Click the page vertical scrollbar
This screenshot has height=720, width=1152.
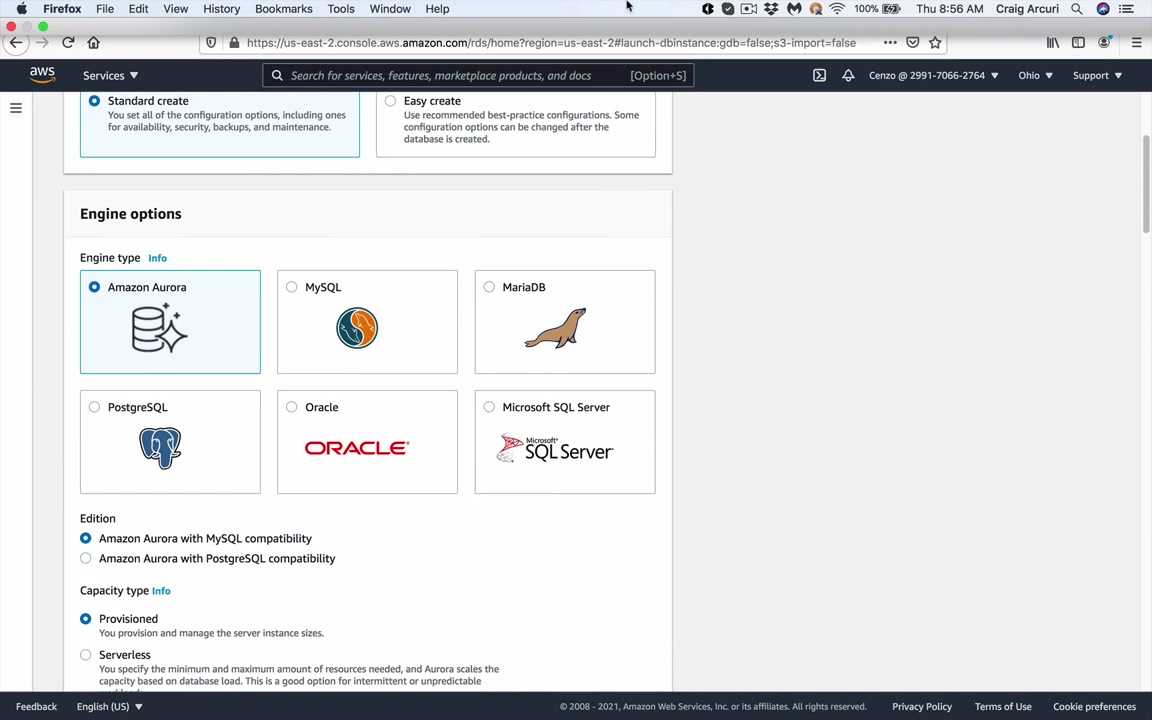coord(1146,184)
